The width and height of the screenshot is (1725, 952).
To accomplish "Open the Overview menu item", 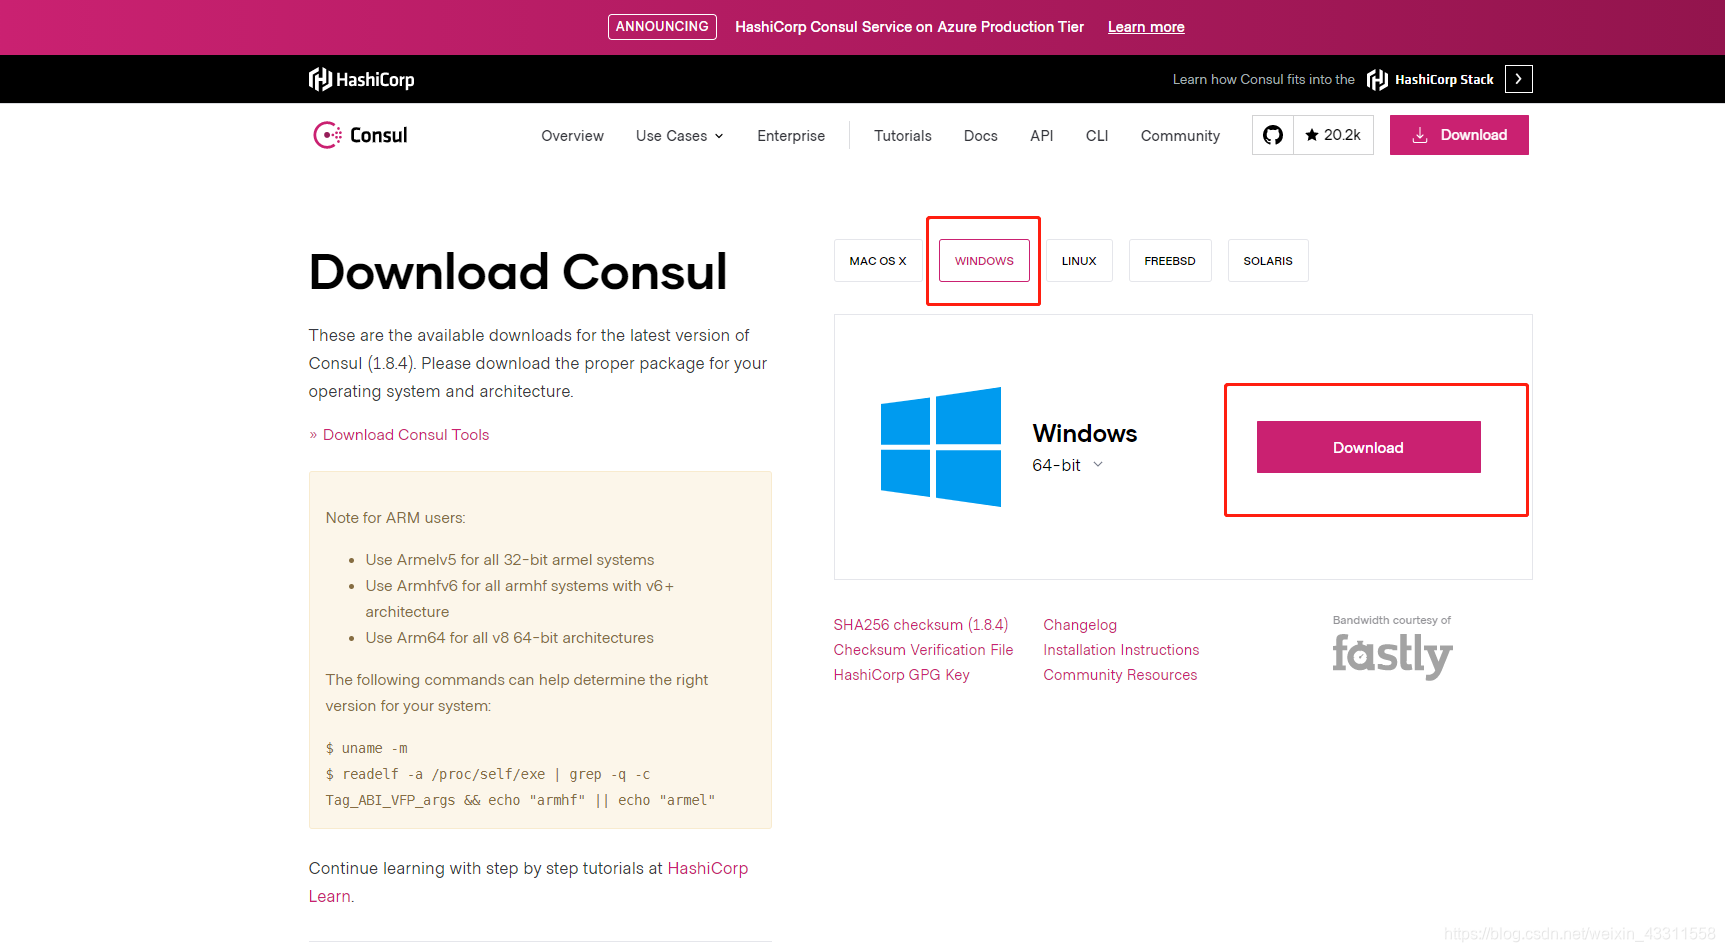I will pyautogui.click(x=572, y=136).
